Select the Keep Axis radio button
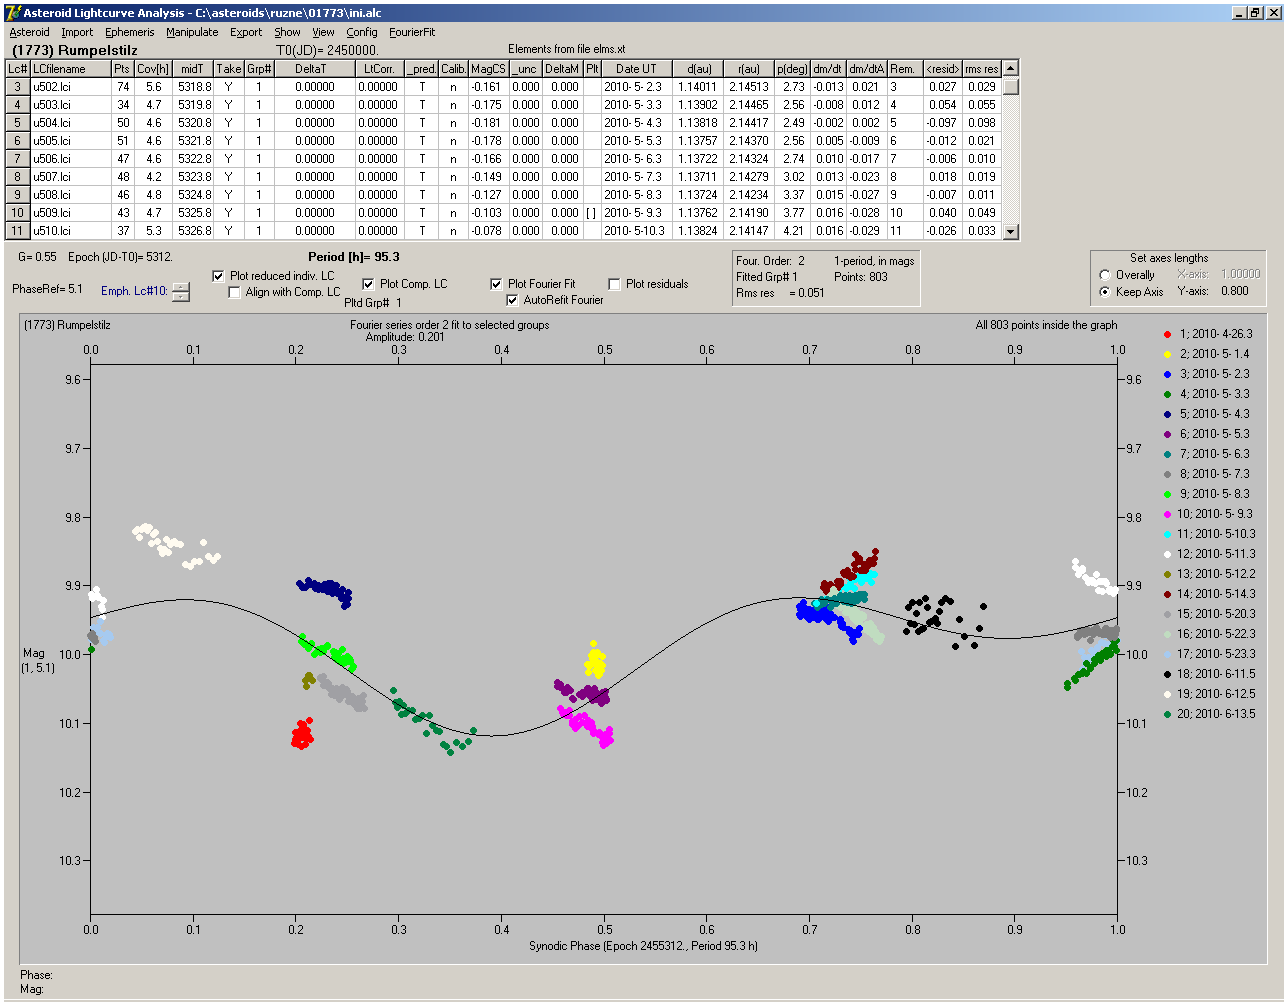Viewport: 1288px width, 1002px height. tap(1105, 292)
